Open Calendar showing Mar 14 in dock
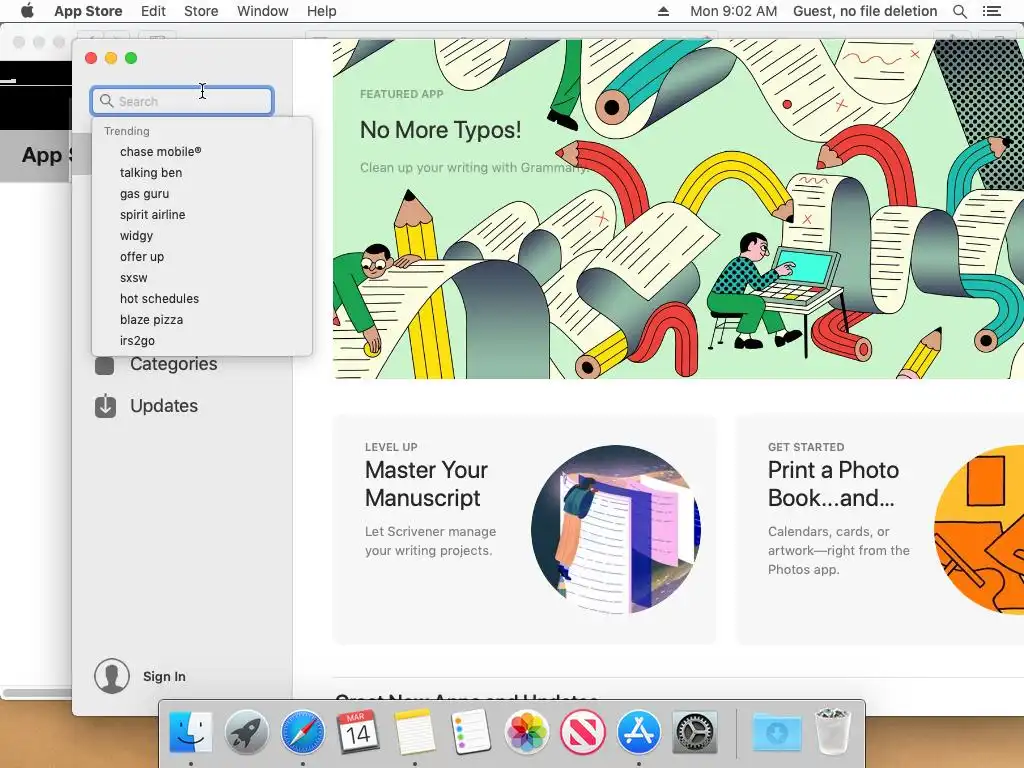Image resolution: width=1024 pixels, height=768 pixels. pyautogui.click(x=358, y=732)
